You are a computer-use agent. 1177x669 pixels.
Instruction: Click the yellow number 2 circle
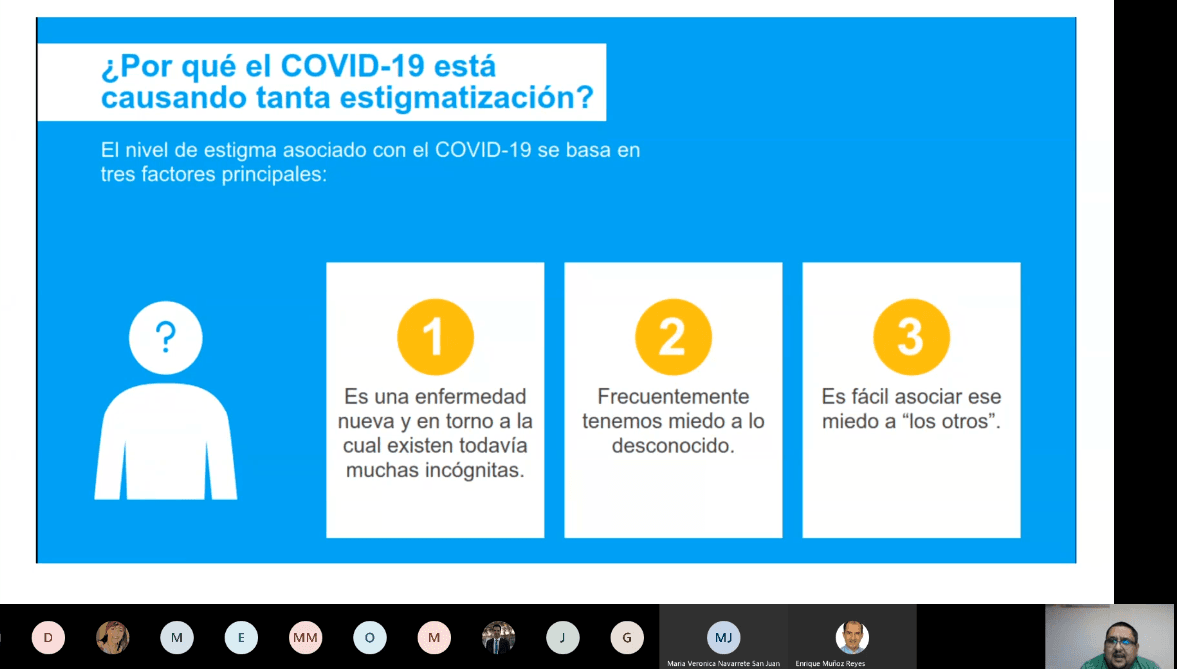pos(673,337)
